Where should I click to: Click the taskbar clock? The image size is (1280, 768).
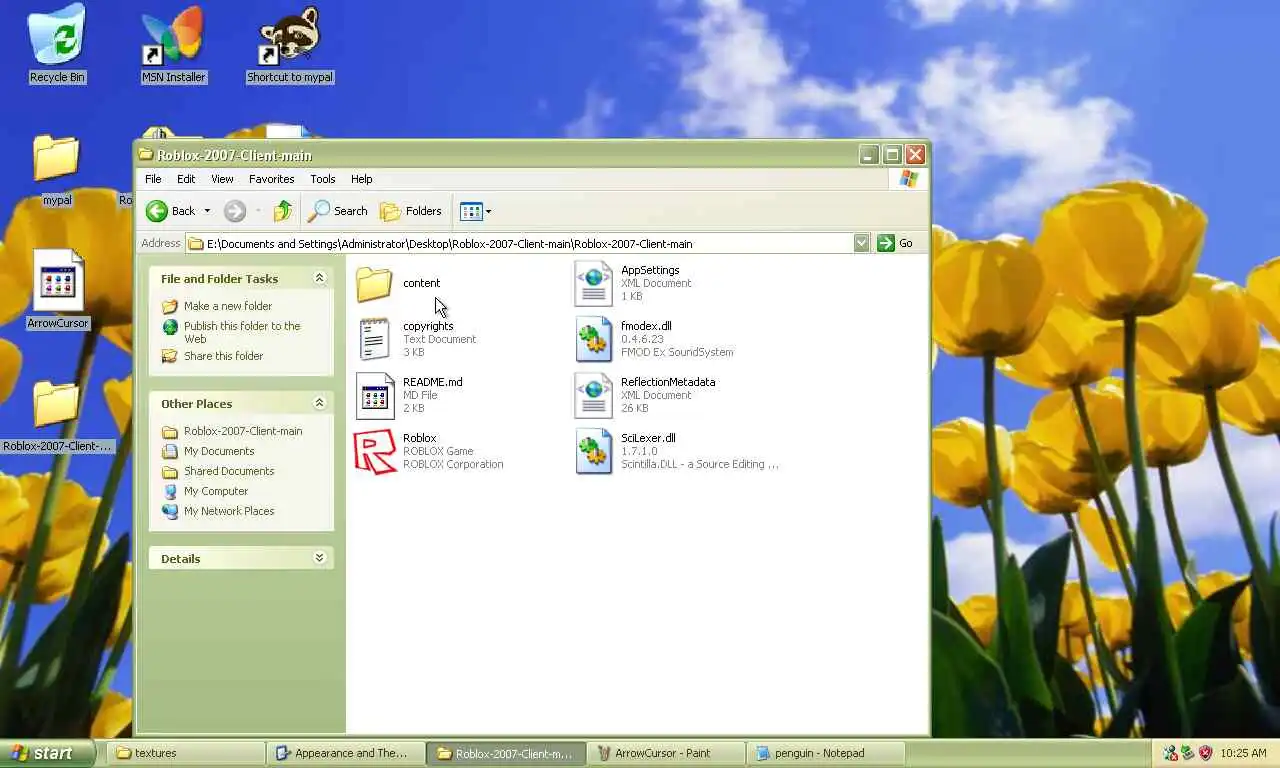point(1243,753)
